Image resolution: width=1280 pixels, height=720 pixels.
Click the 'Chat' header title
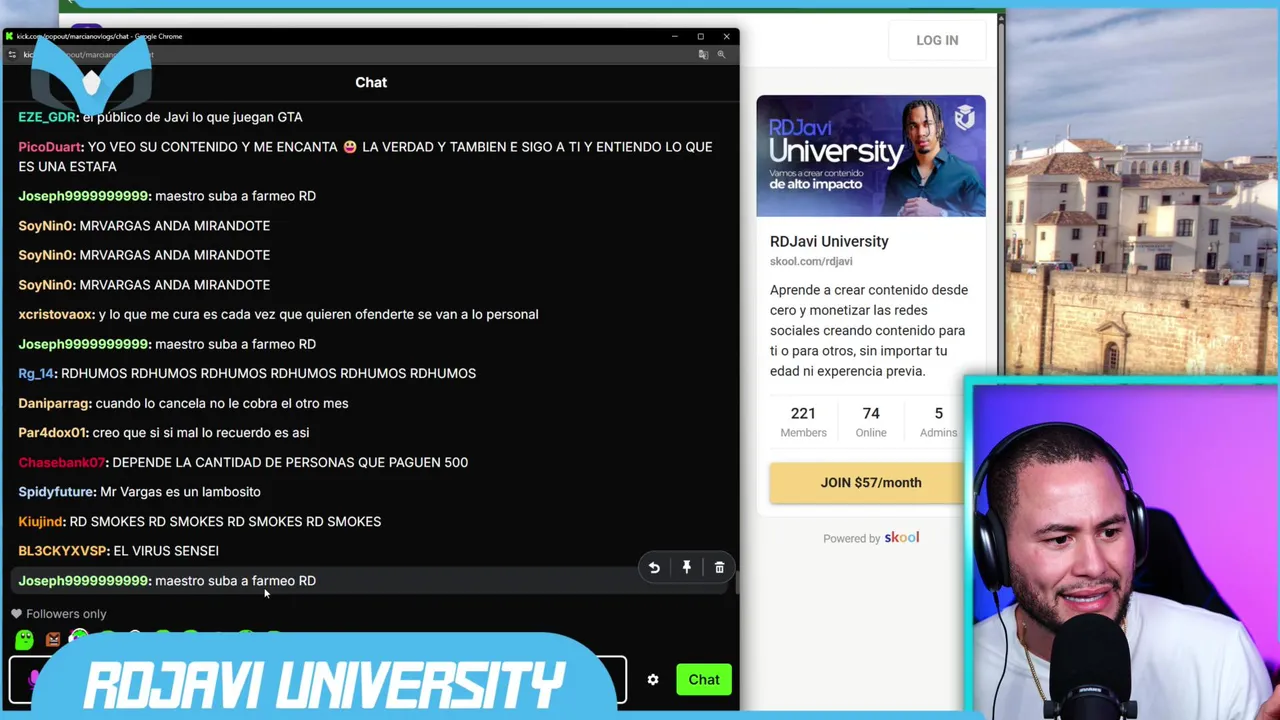371,82
